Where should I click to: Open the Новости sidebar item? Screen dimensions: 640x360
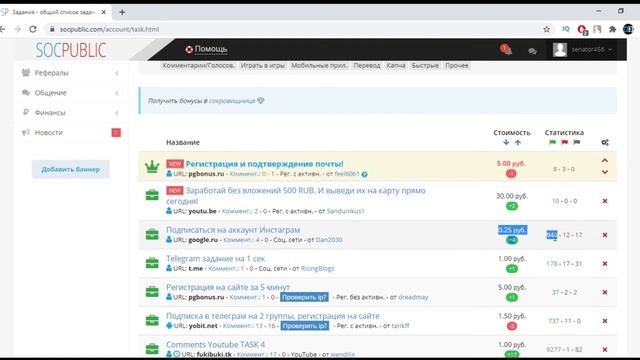coord(70,132)
